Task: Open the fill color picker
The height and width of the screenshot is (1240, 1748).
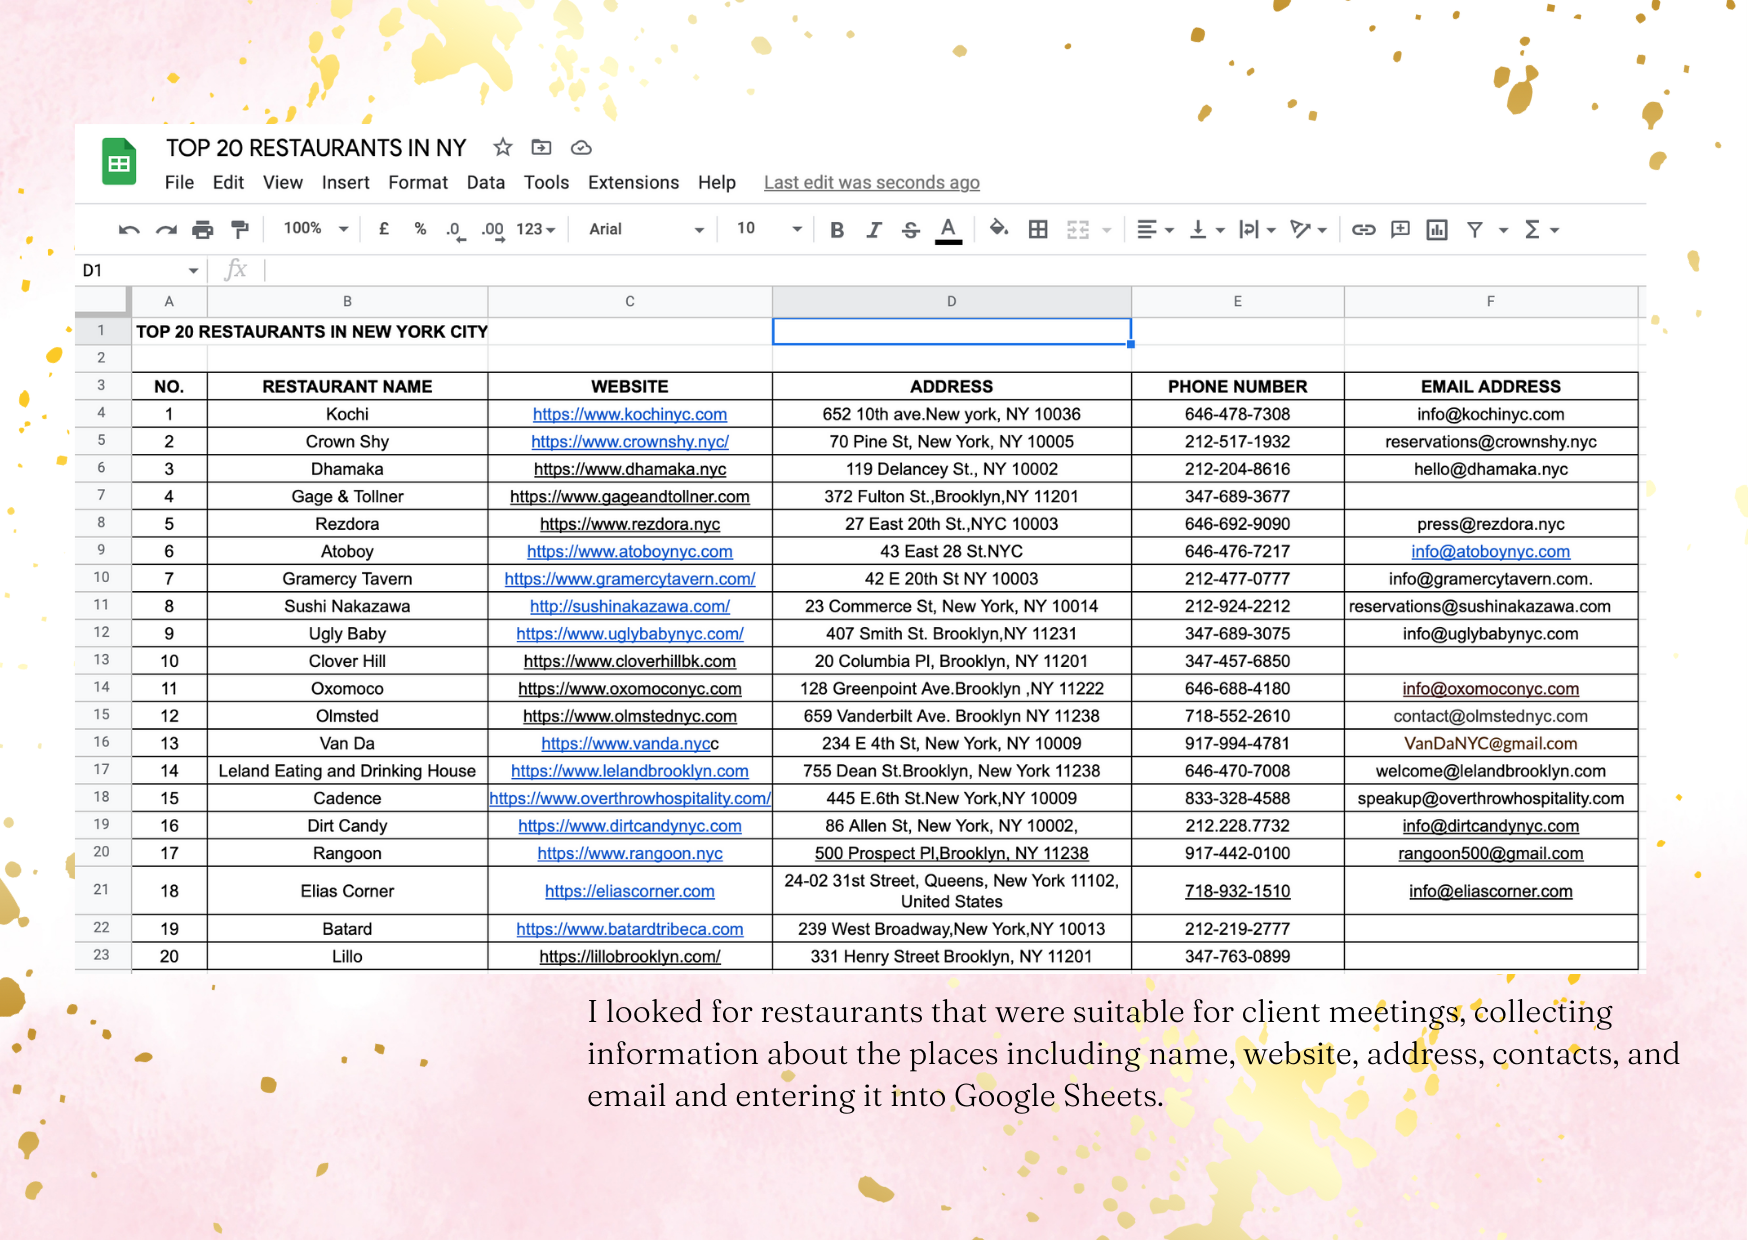Action: 998,229
